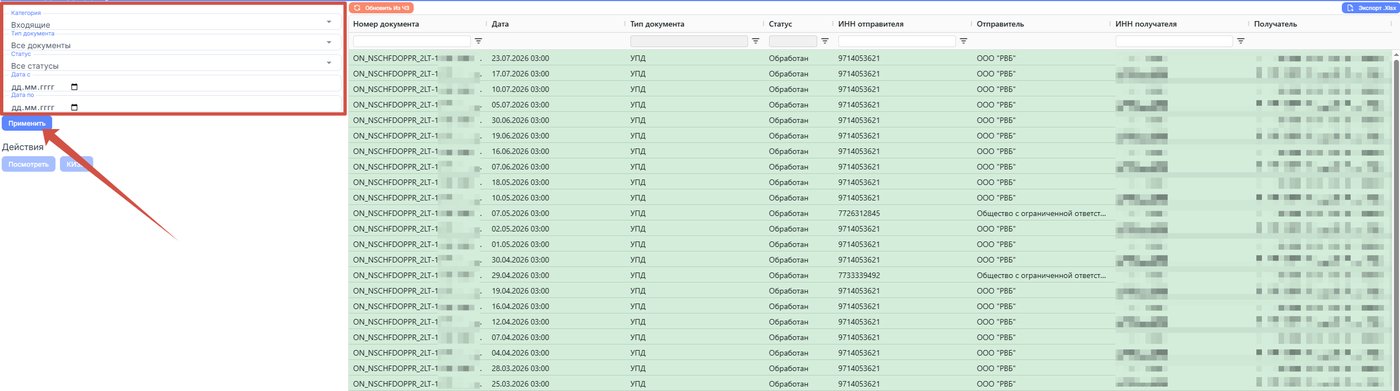
Task: Sort by the Дата column header
Action: click(501, 23)
